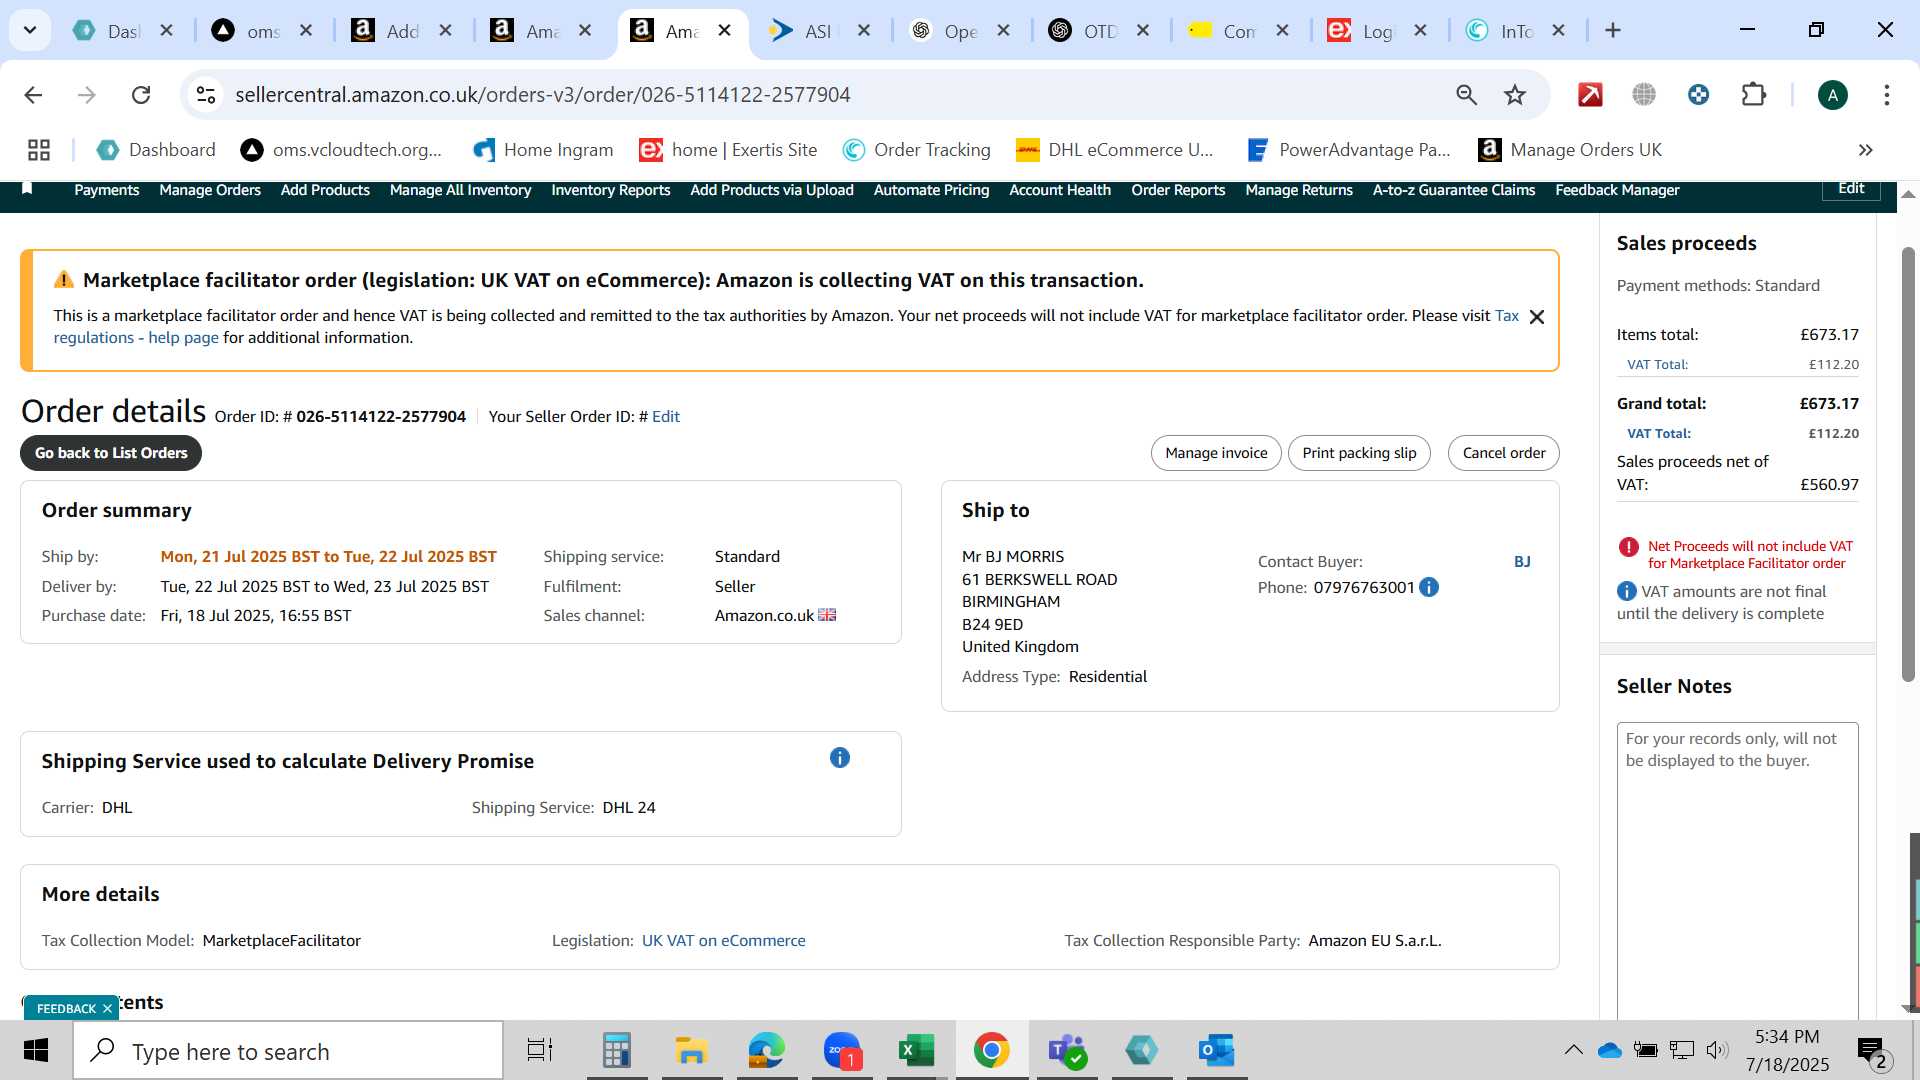This screenshot has width=1920, height=1080.
Task: Open Payments in Seller Central nav
Action: point(107,190)
